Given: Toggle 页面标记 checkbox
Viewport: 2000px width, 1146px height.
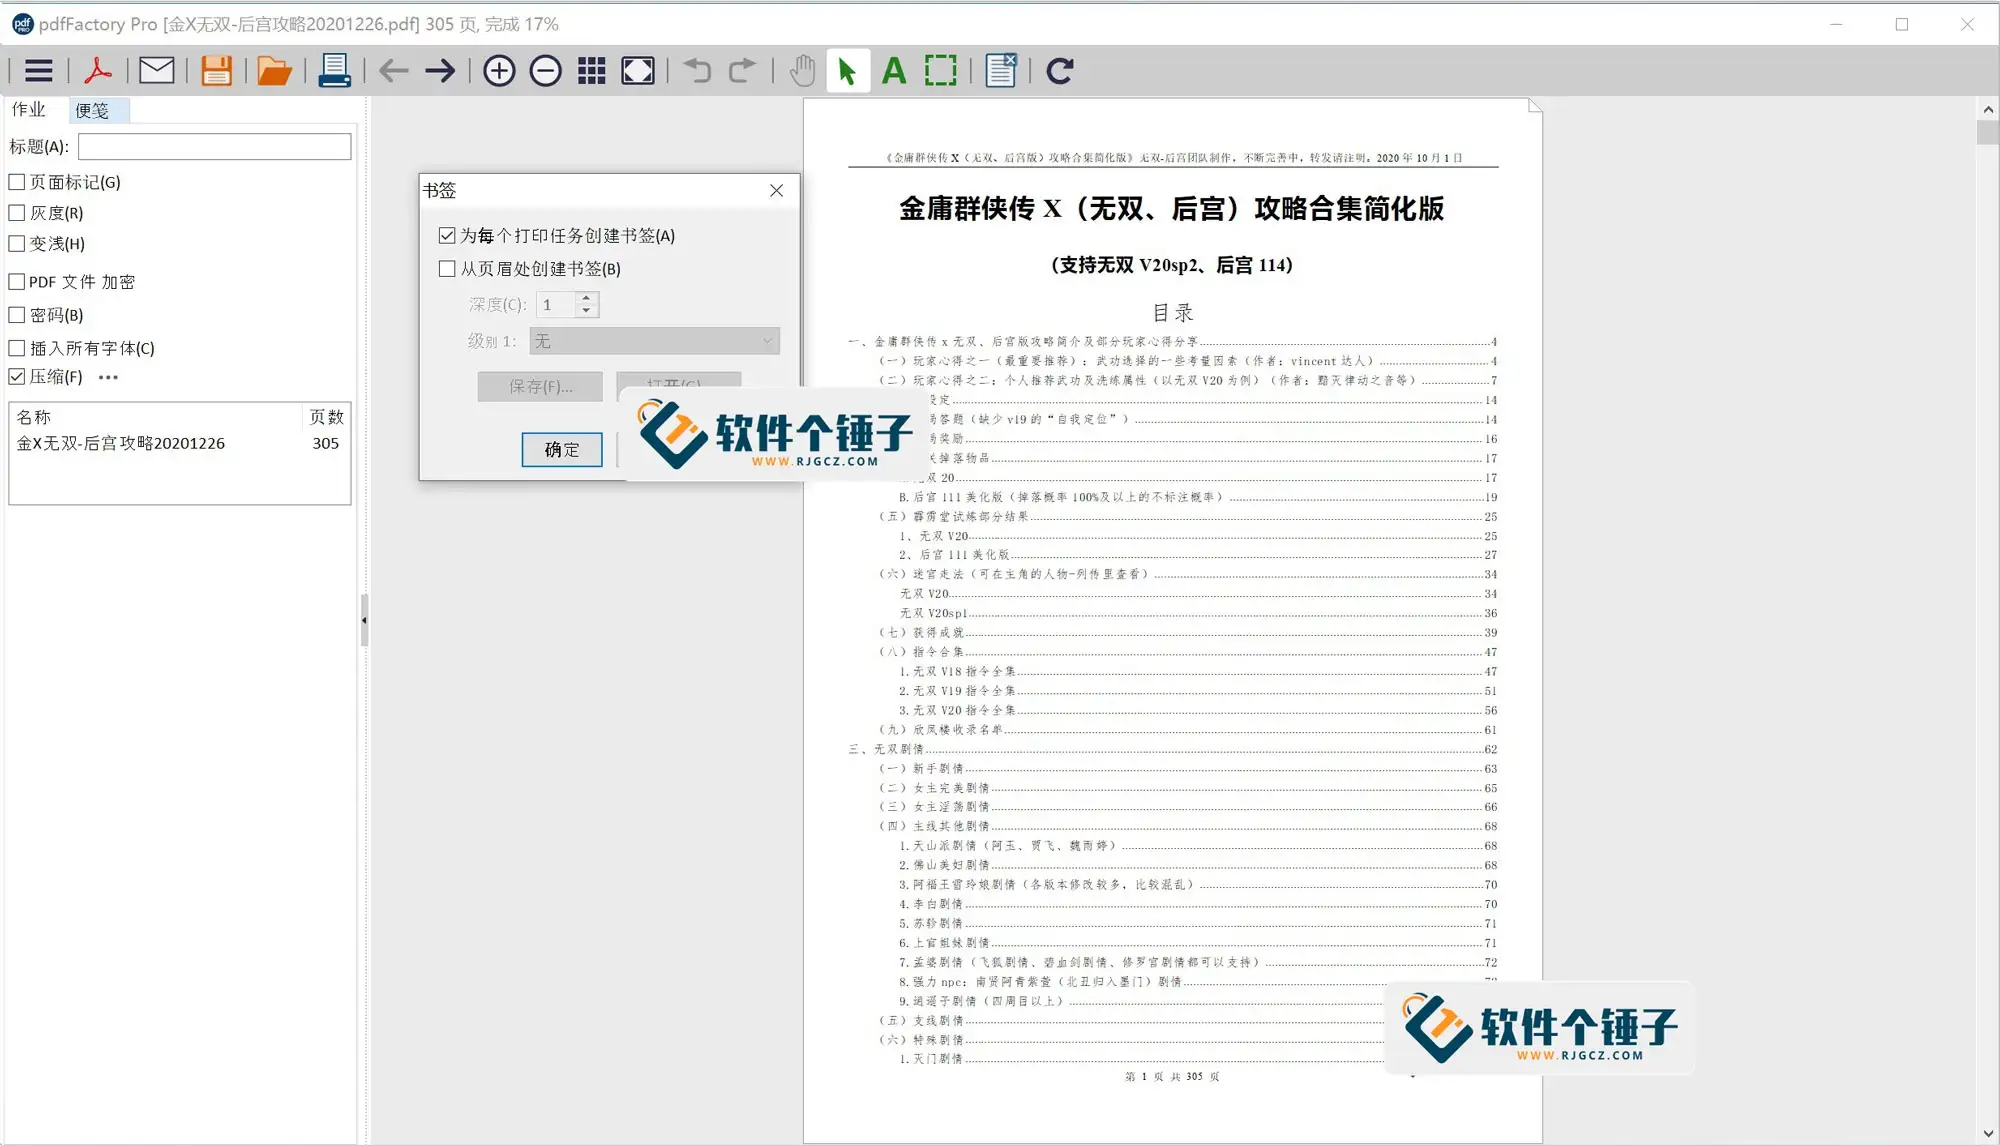Looking at the screenshot, I should click(17, 182).
